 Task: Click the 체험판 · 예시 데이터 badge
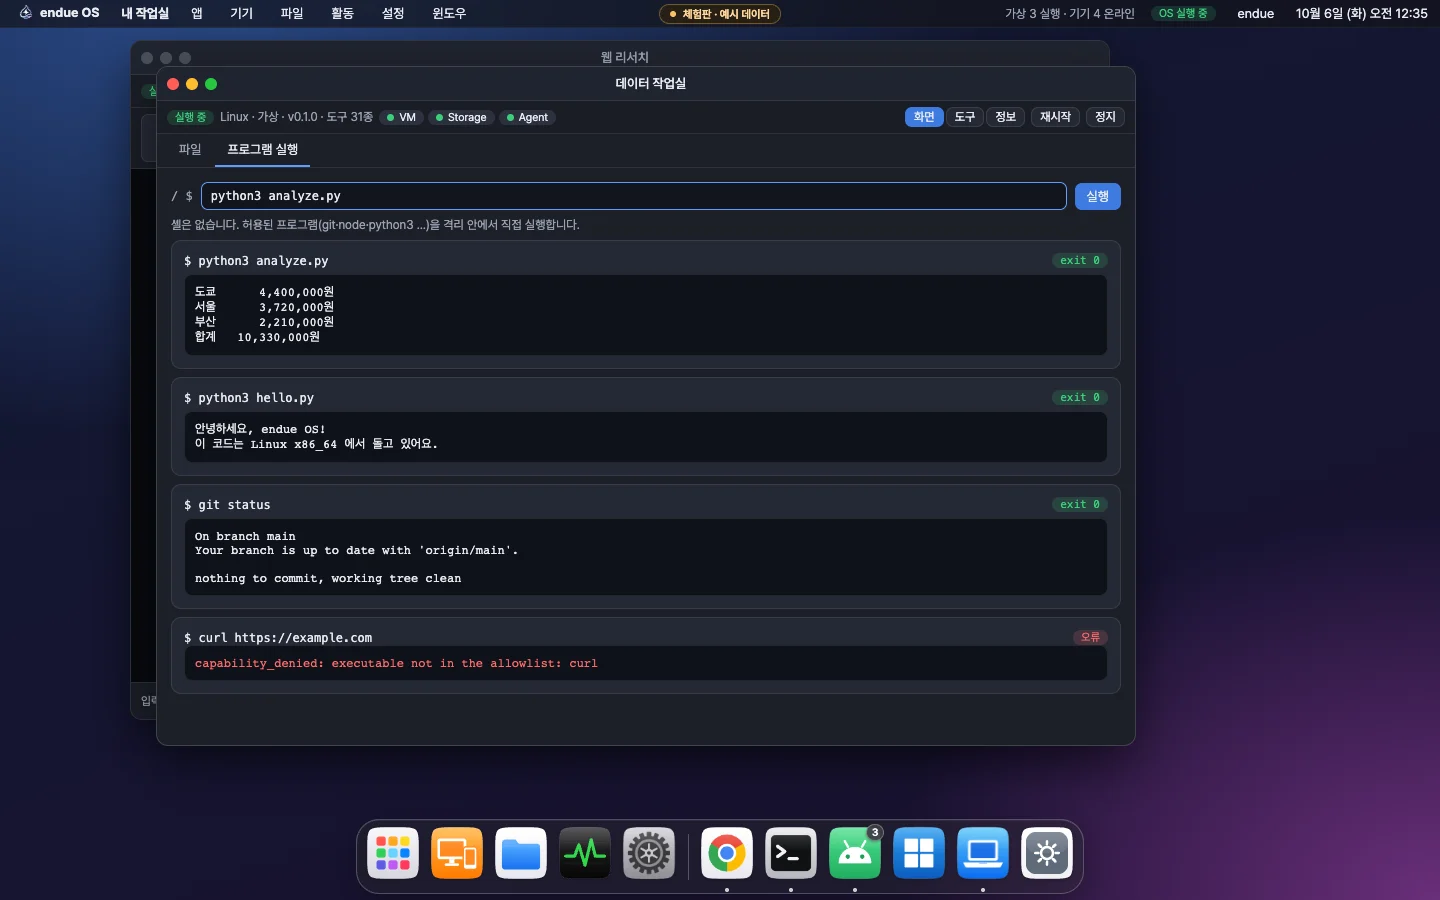click(720, 14)
